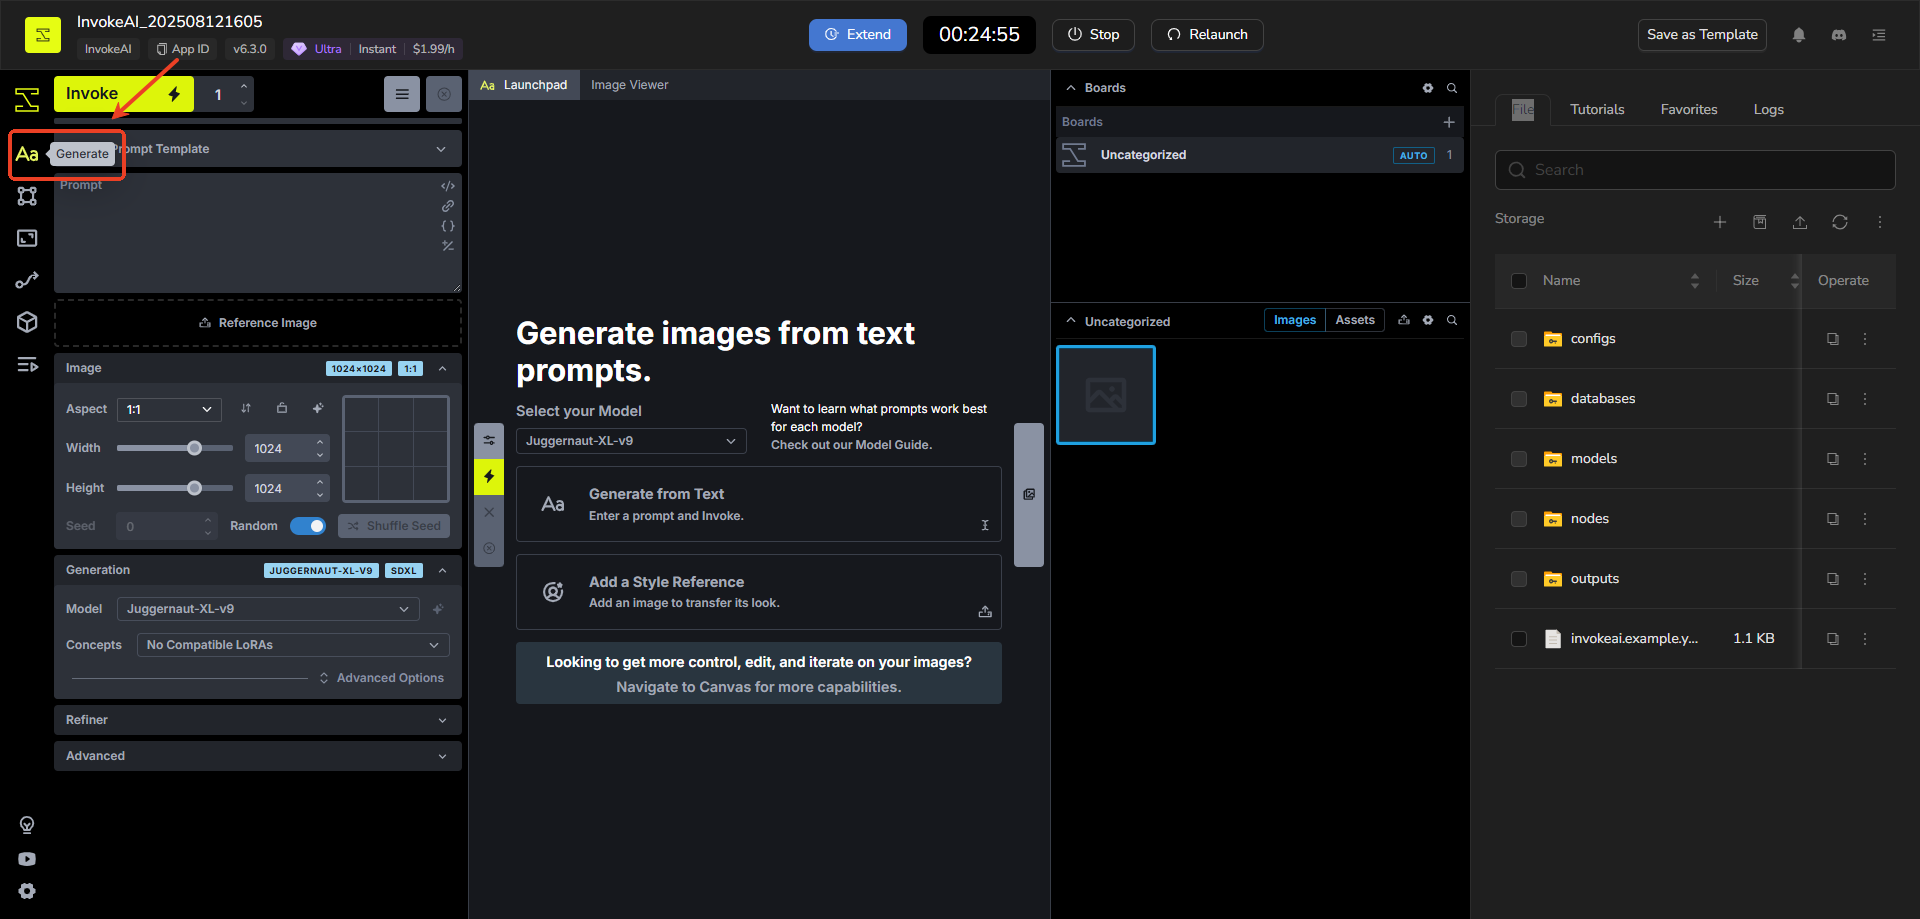Add new item plus icon in Storage
Screen dimensions: 1920x919
[1720, 222]
